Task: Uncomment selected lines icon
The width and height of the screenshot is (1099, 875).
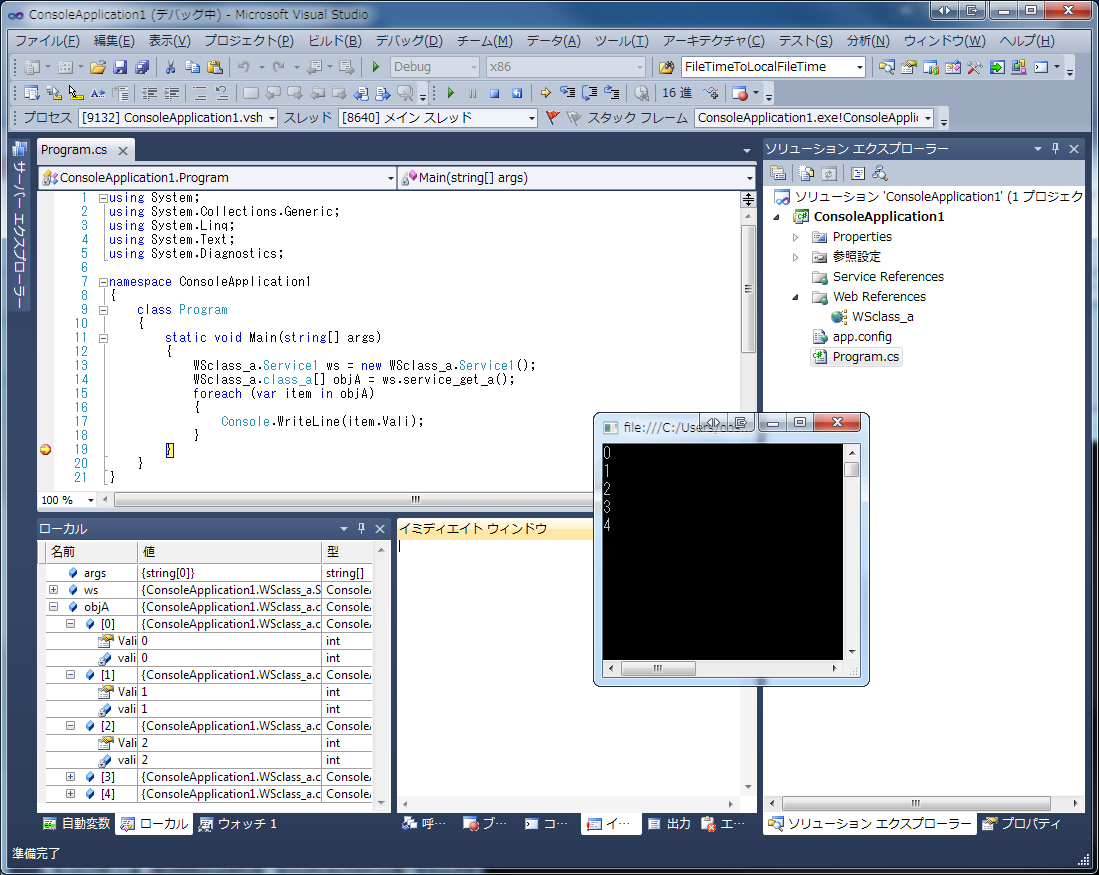Action: (221, 93)
